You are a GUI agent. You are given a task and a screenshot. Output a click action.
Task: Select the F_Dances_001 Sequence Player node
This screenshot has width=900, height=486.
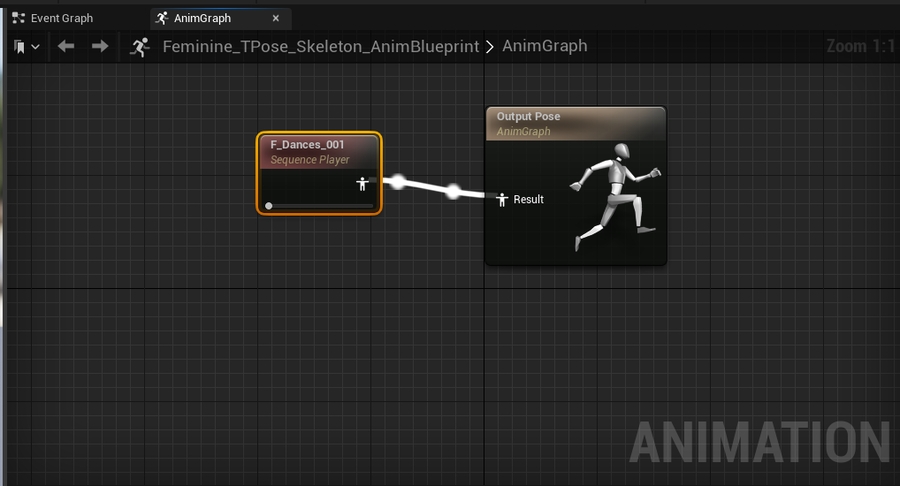tap(318, 151)
